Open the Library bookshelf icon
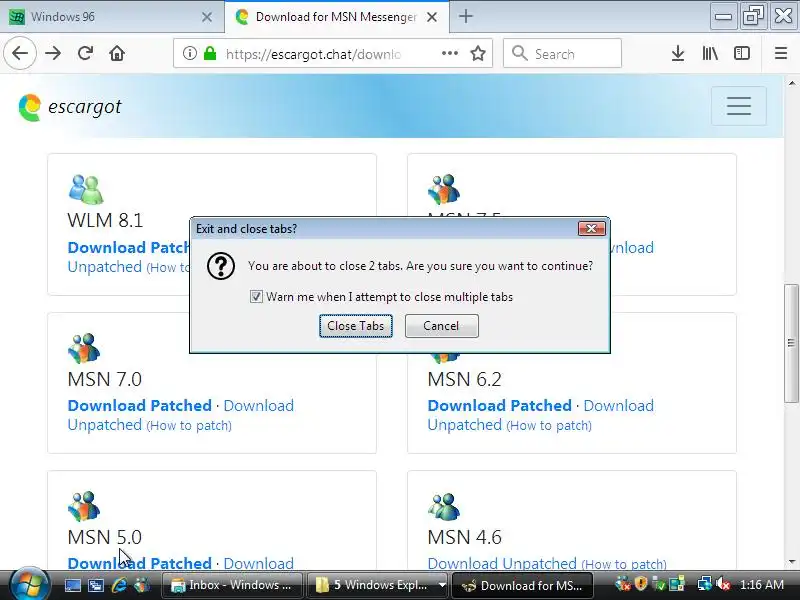Screen dimensions: 800x600 click(710, 53)
